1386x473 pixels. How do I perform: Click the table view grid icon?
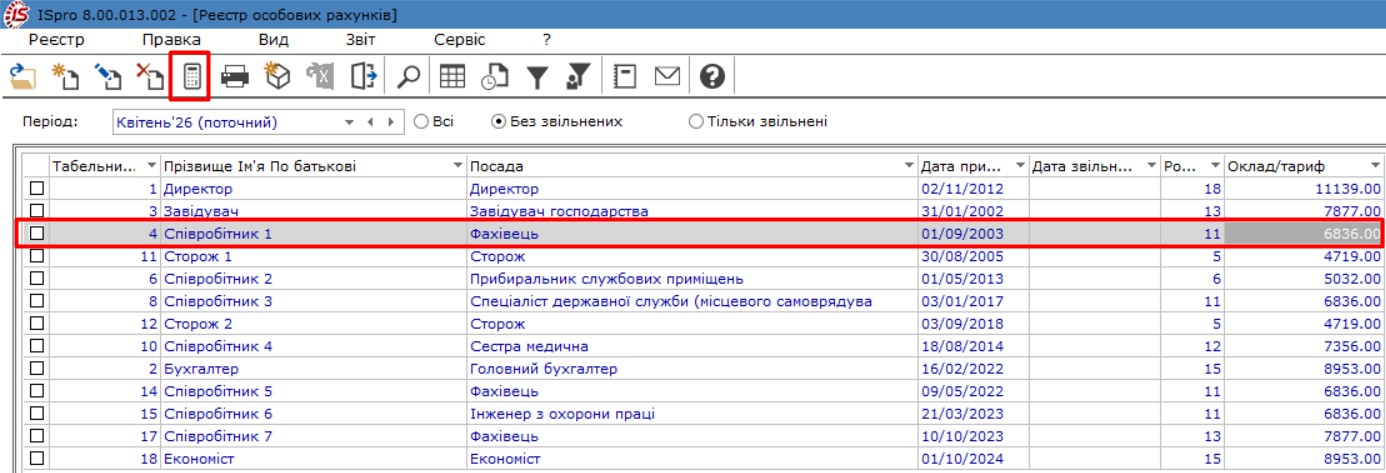pyautogui.click(x=452, y=77)
